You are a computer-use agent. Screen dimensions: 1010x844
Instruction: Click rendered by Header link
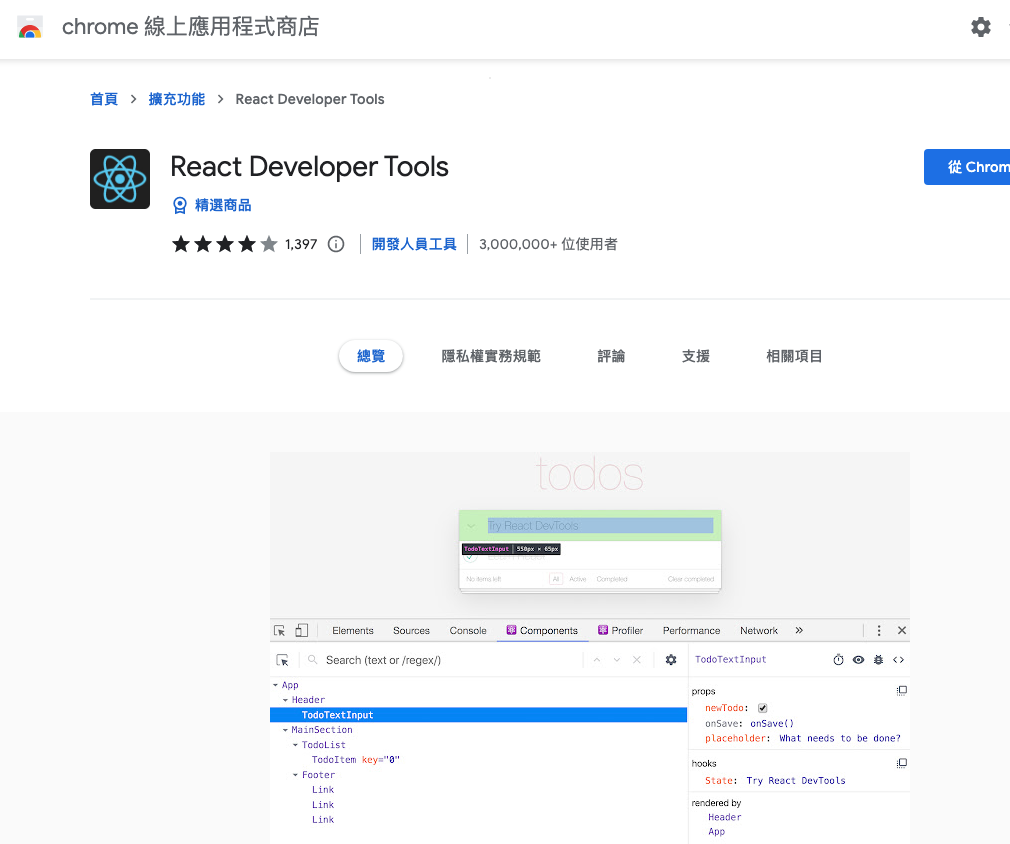coord(725,818)
